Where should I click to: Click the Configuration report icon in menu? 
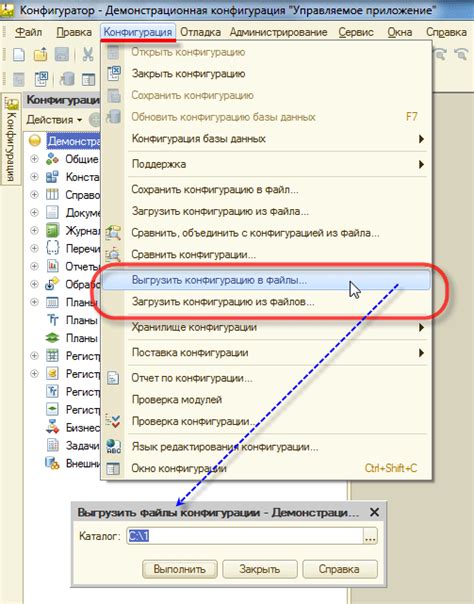click(x=113, y=378)
